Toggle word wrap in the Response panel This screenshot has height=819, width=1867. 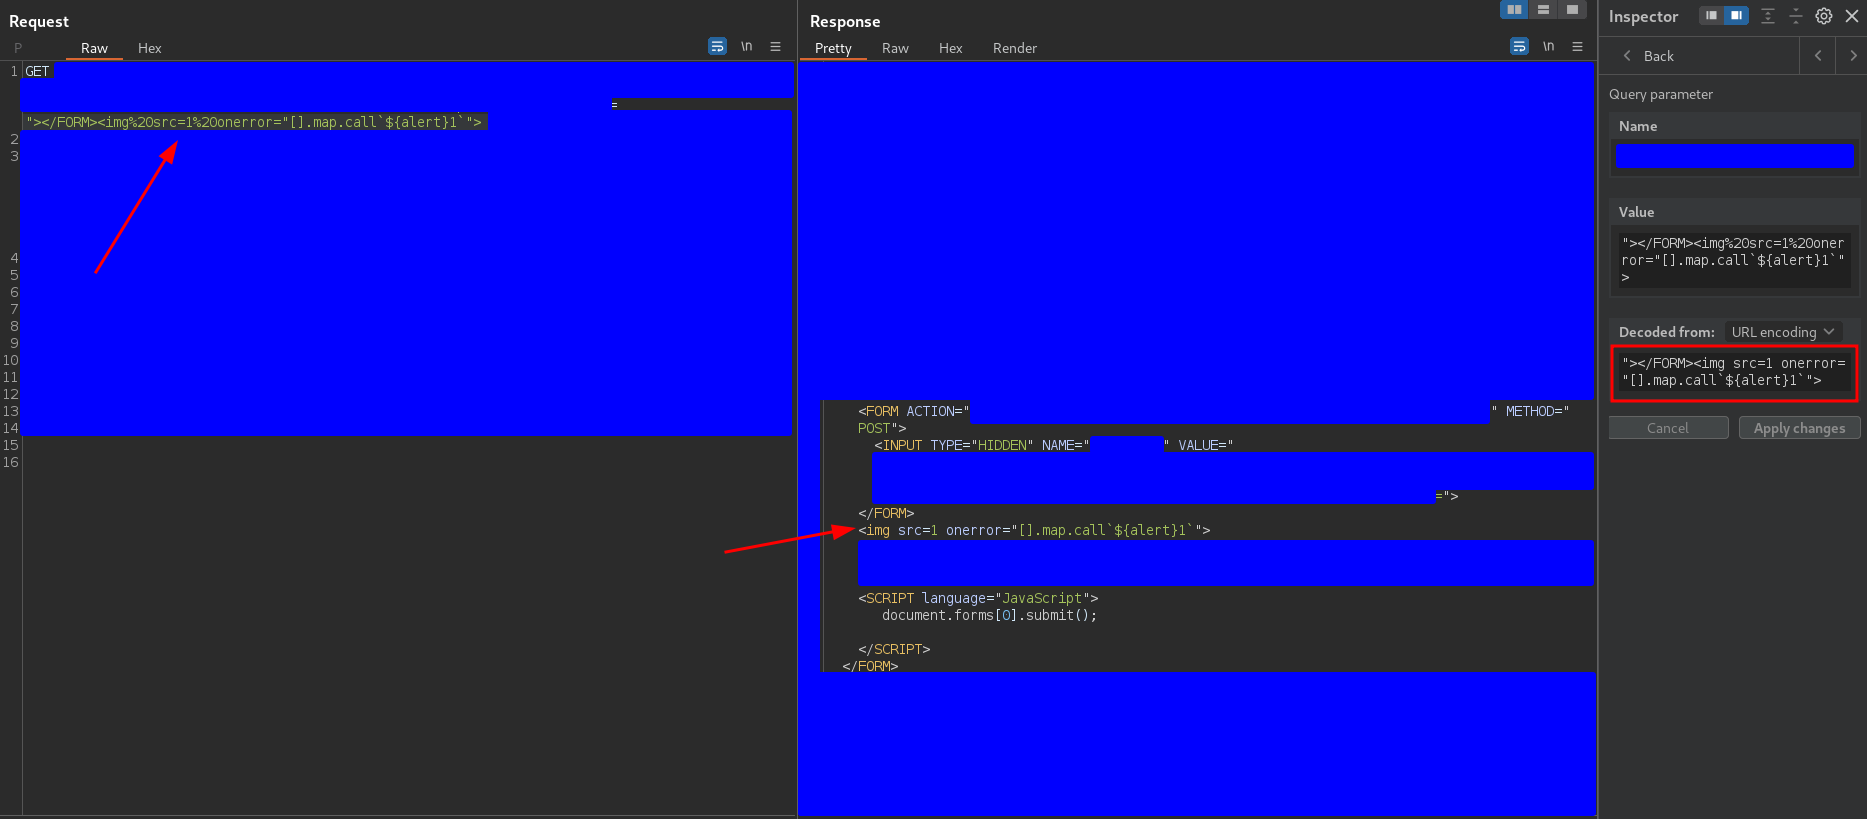[1519, 46]
